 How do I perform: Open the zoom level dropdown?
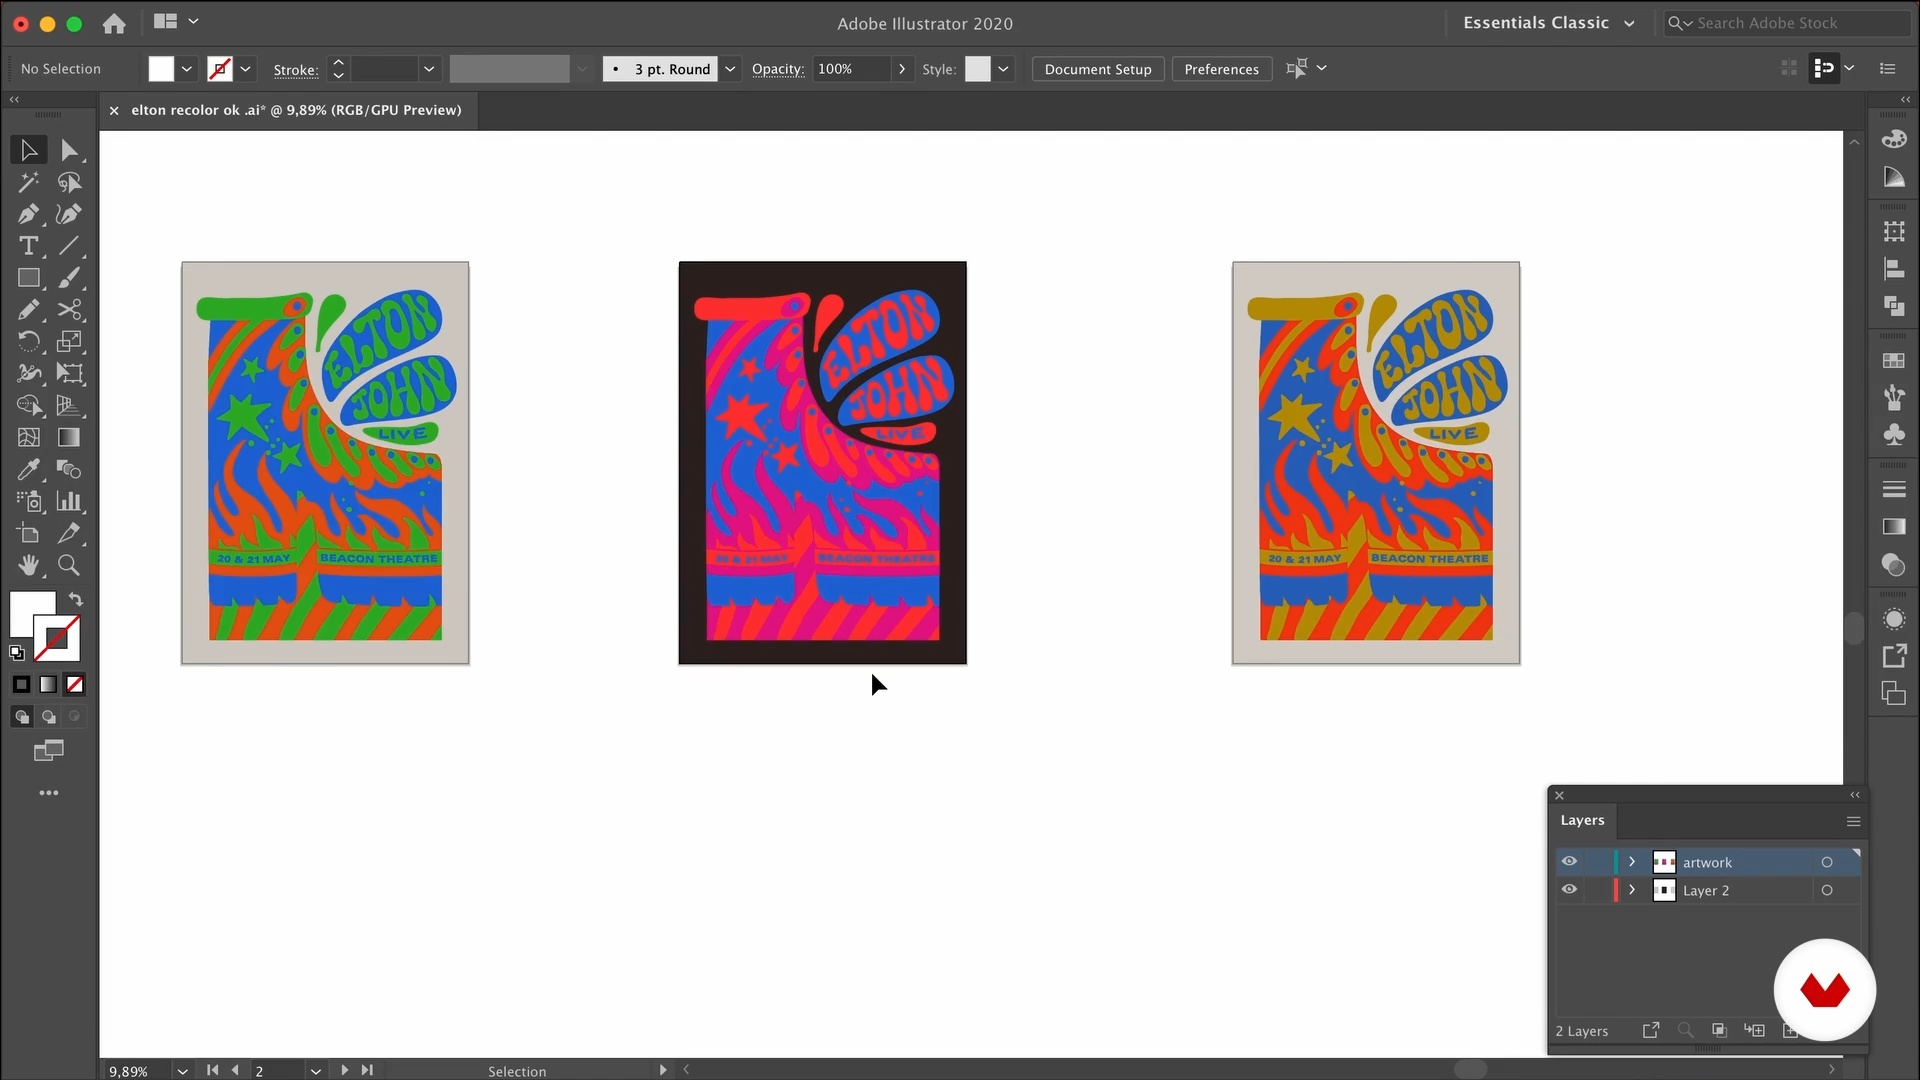pyautogui.click(x=182, y=1071)
